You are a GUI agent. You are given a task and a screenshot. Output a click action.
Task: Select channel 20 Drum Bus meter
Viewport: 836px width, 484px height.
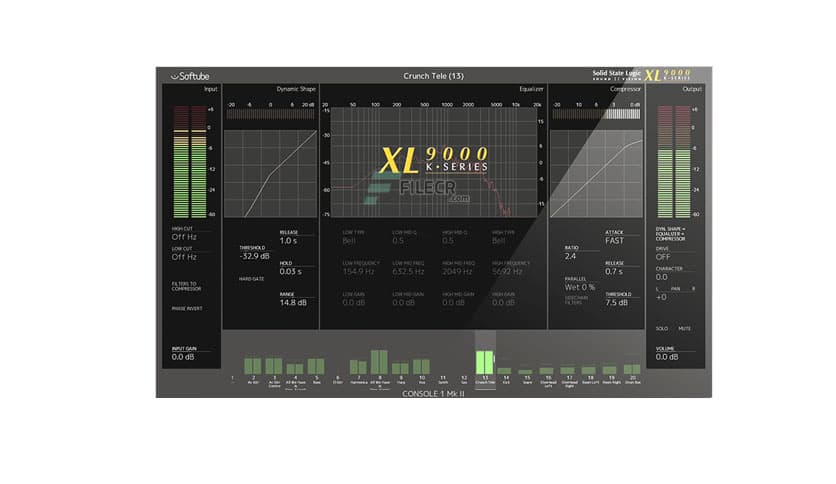click(x=632, y=369)
